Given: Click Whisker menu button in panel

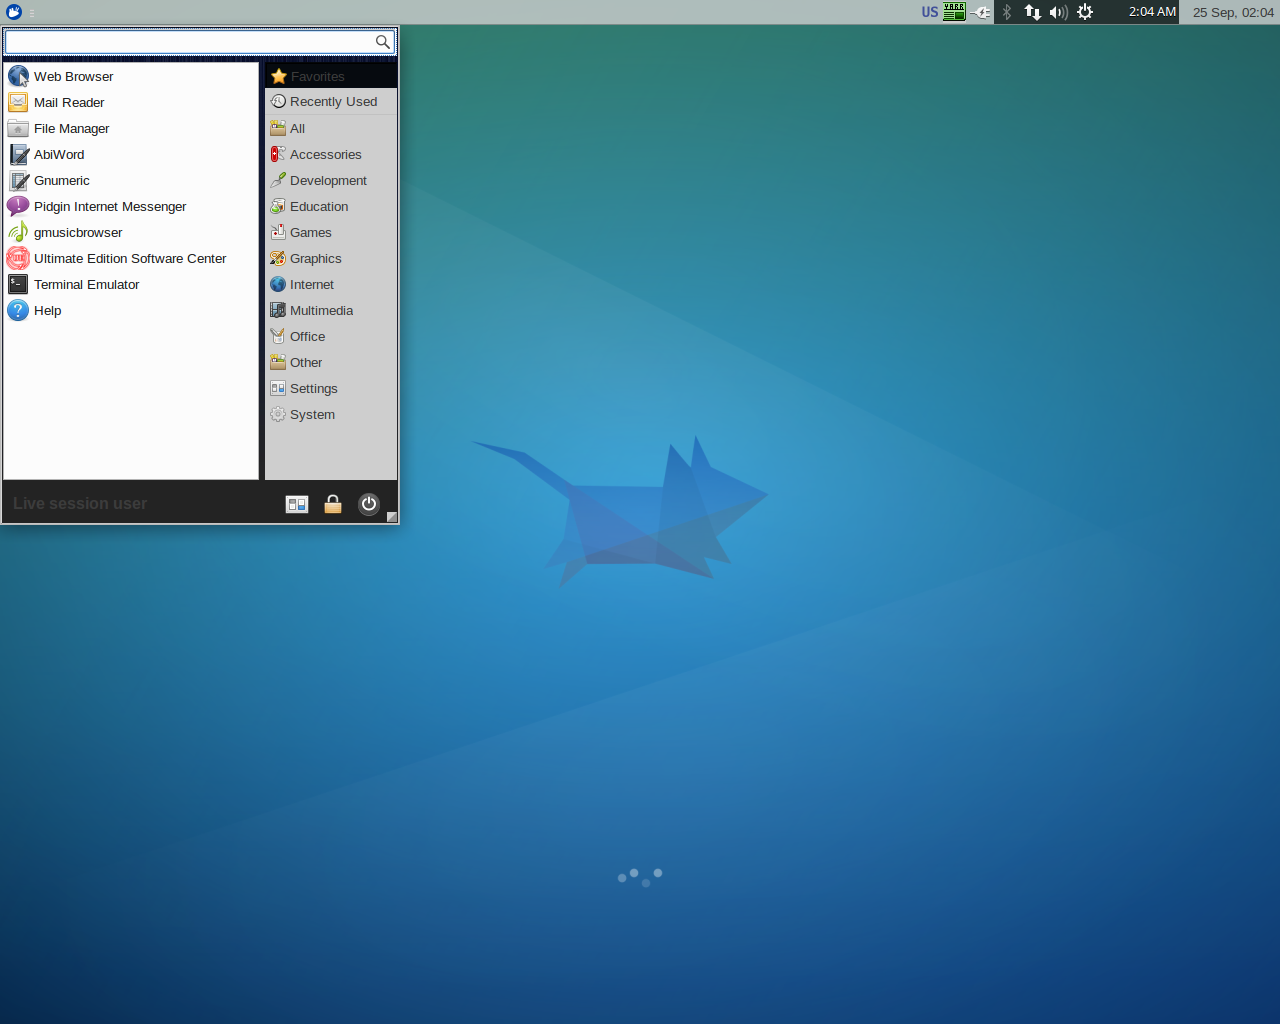Looking at the screenshot, I should click(14, 12).
